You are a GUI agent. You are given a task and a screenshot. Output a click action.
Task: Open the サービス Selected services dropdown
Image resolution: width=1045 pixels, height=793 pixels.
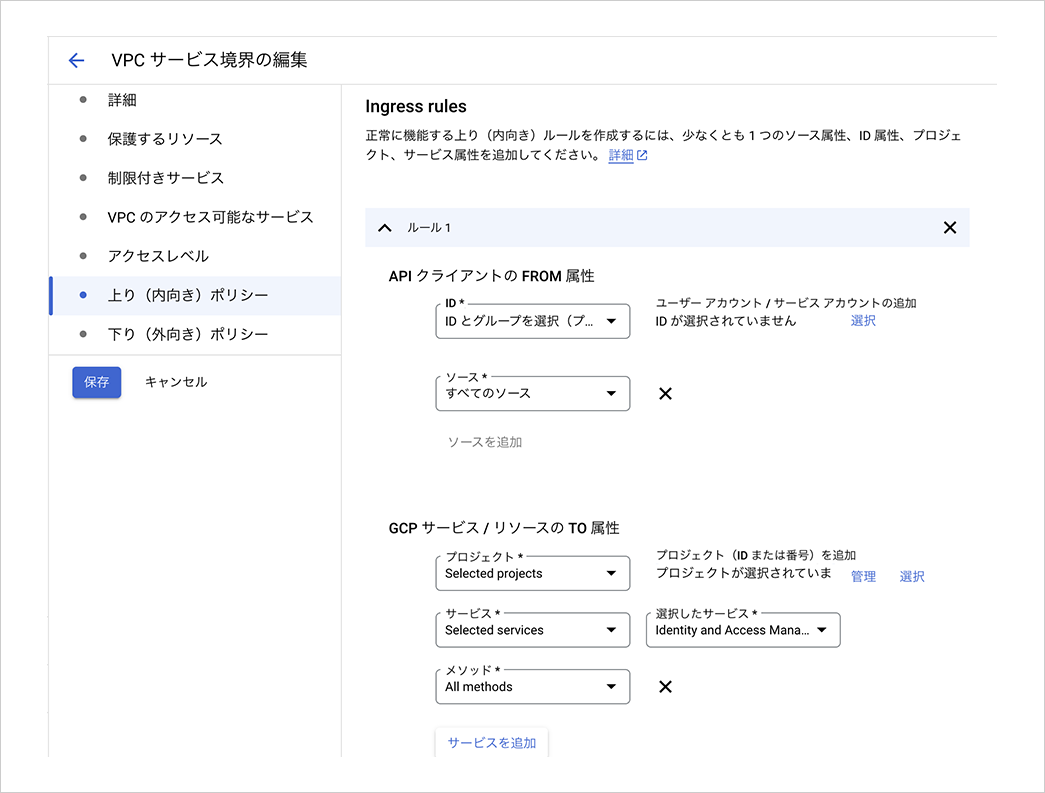(532, 630)
